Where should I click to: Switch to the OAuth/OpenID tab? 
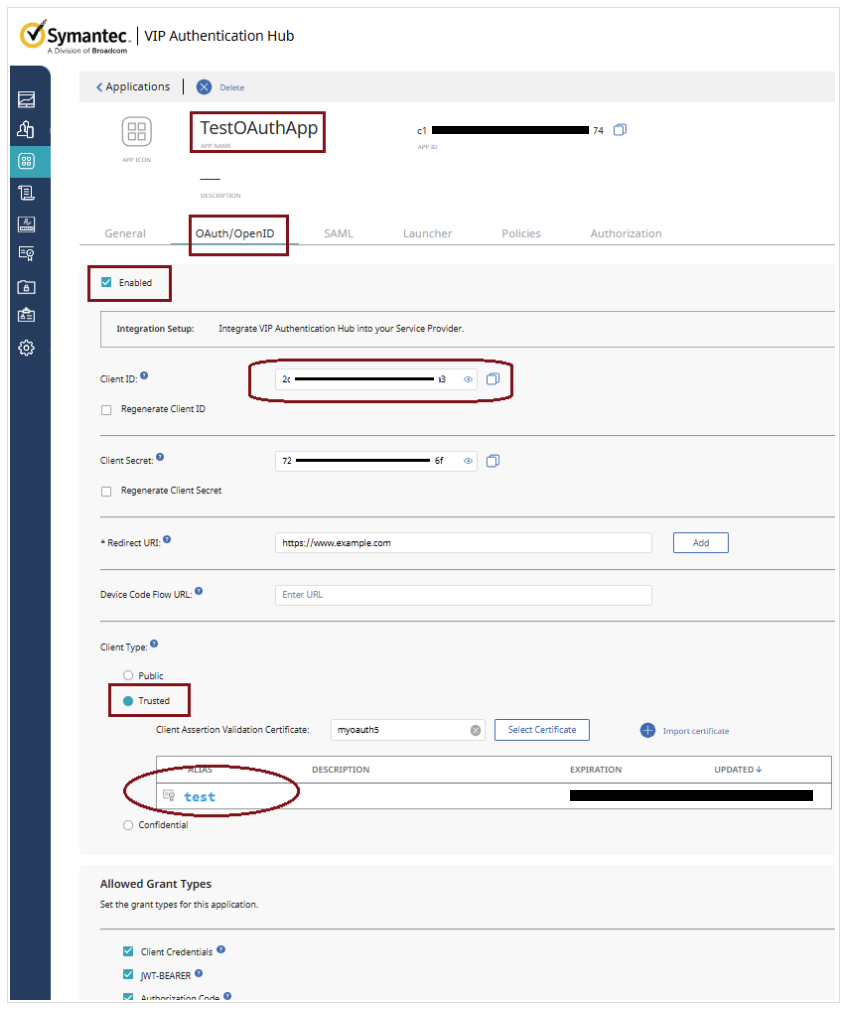pyautogui.click(x=235, y=233)
